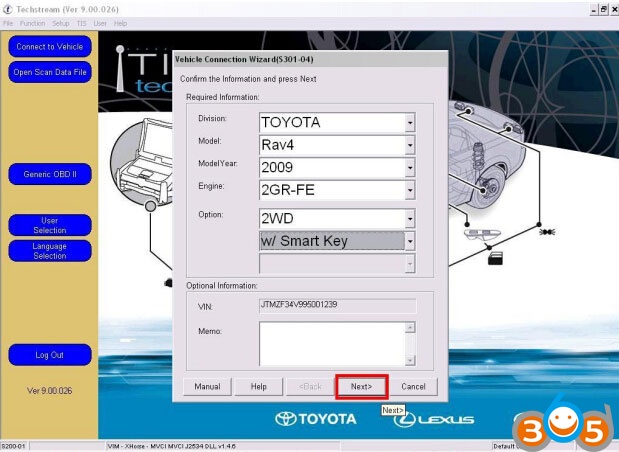Click the VIM XHorse MVCI status text
Screen dimensions: 619x452
(x=171, y=446)
